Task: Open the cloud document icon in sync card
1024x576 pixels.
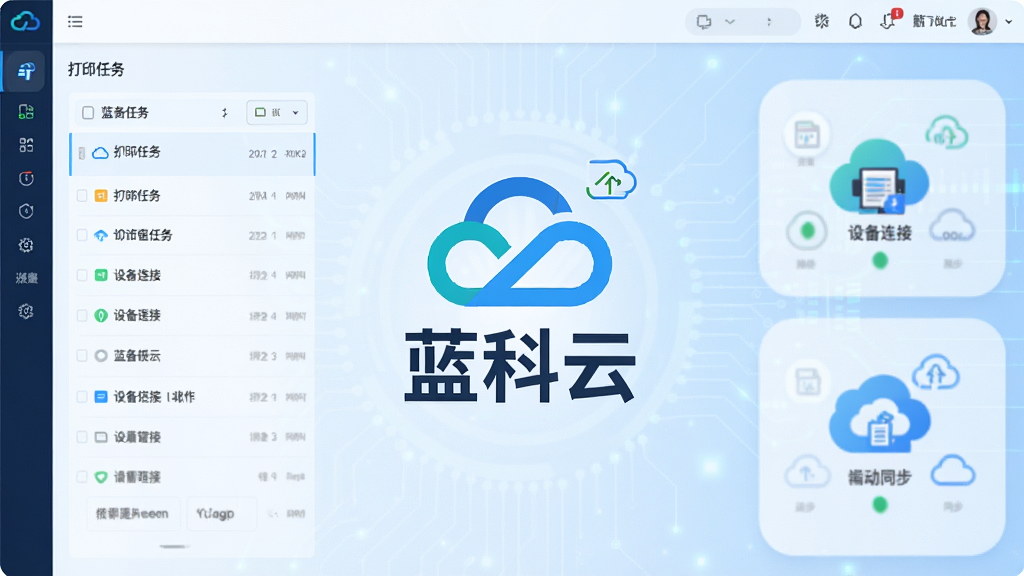Action: (x=879, y=415)
